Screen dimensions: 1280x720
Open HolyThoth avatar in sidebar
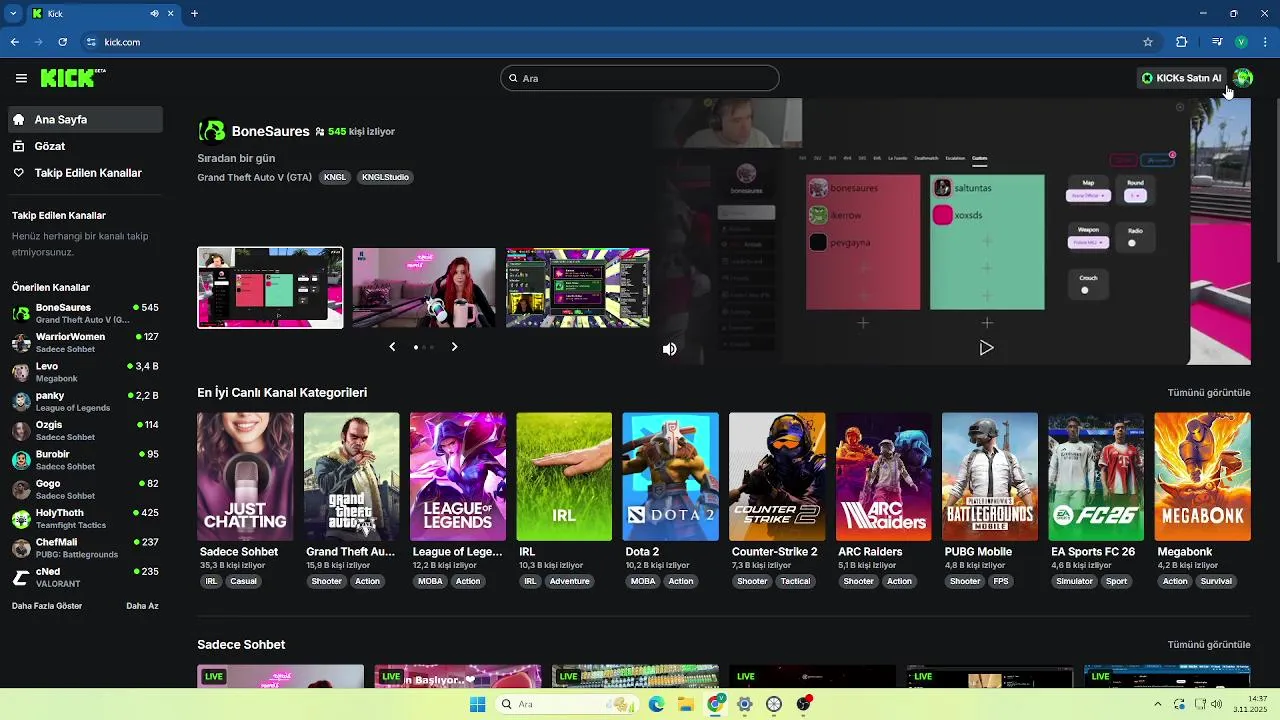coord(21,519)
